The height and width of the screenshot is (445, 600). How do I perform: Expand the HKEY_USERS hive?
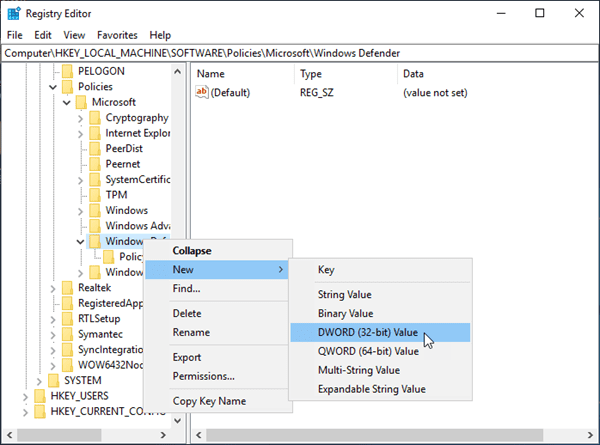25,396
